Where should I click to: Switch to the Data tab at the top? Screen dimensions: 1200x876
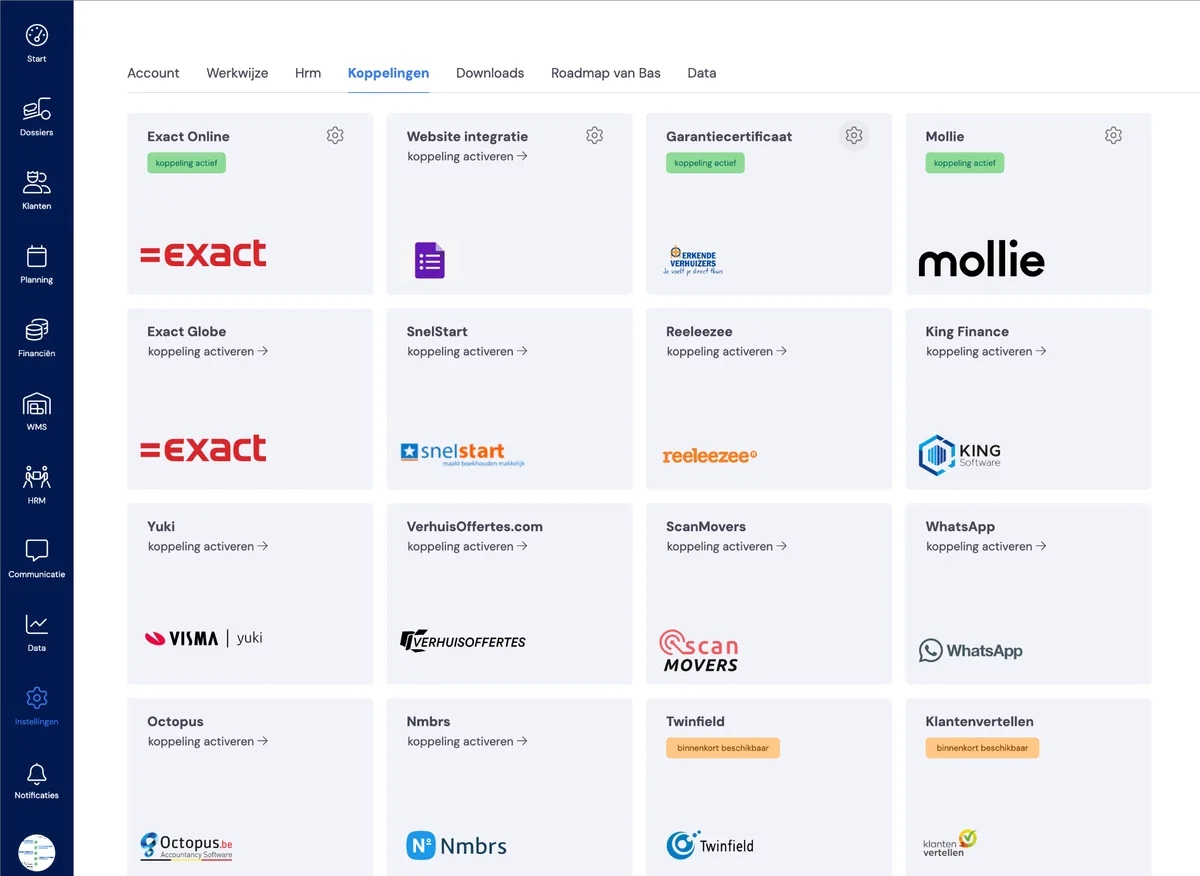[x=702, y=73]
